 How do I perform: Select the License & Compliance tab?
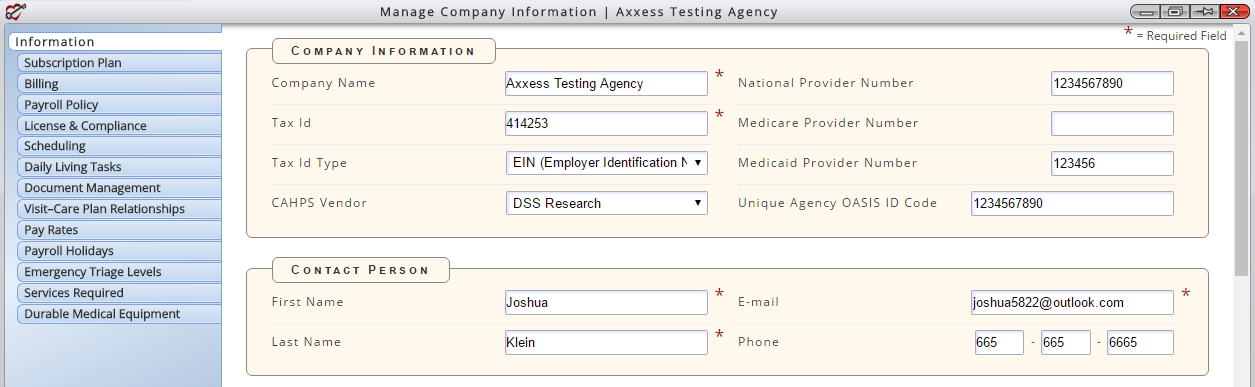point(119,126)
